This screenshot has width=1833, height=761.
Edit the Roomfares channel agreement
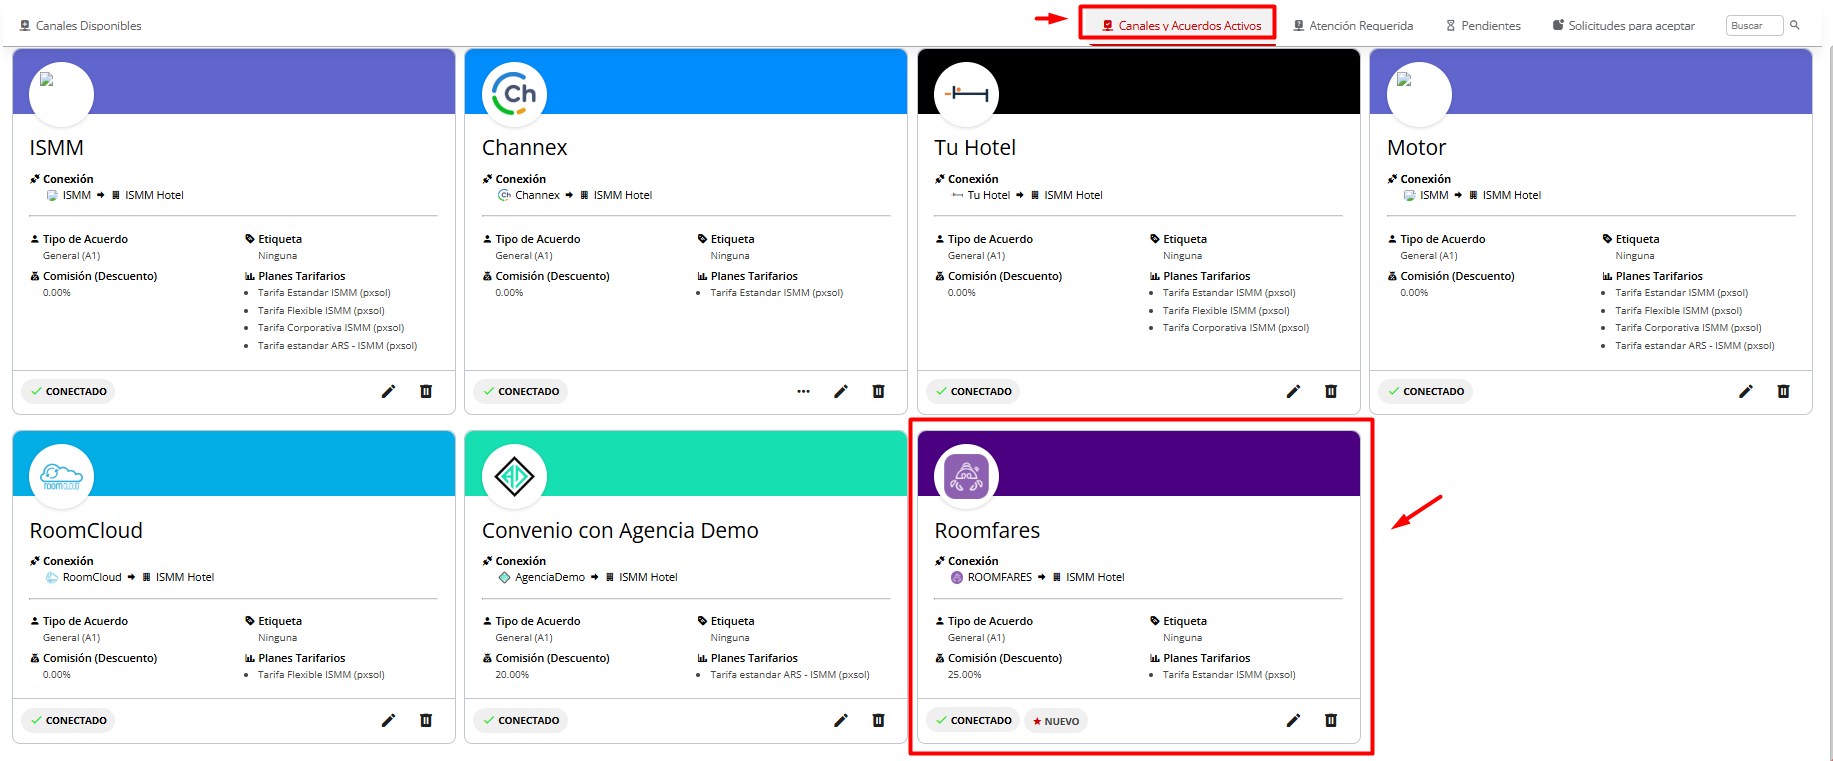coord(1293,720)
